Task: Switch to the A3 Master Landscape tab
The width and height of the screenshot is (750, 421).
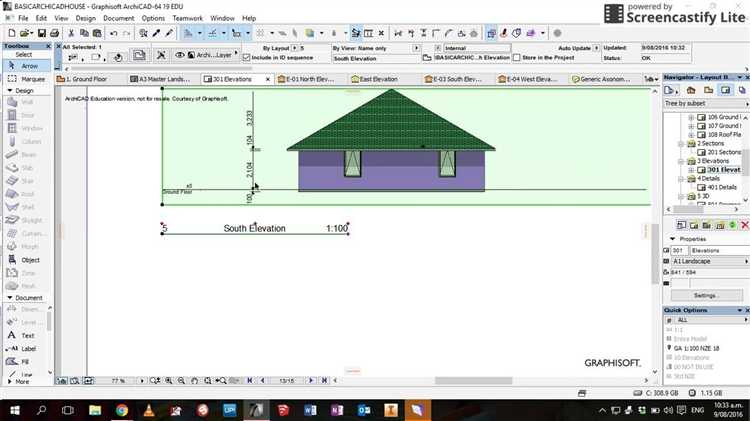Action: tap(164, 79)
